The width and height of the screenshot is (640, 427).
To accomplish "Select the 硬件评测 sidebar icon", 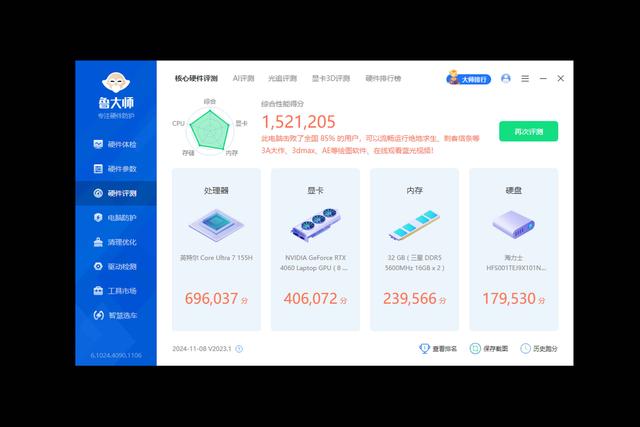I will [98, 193].
